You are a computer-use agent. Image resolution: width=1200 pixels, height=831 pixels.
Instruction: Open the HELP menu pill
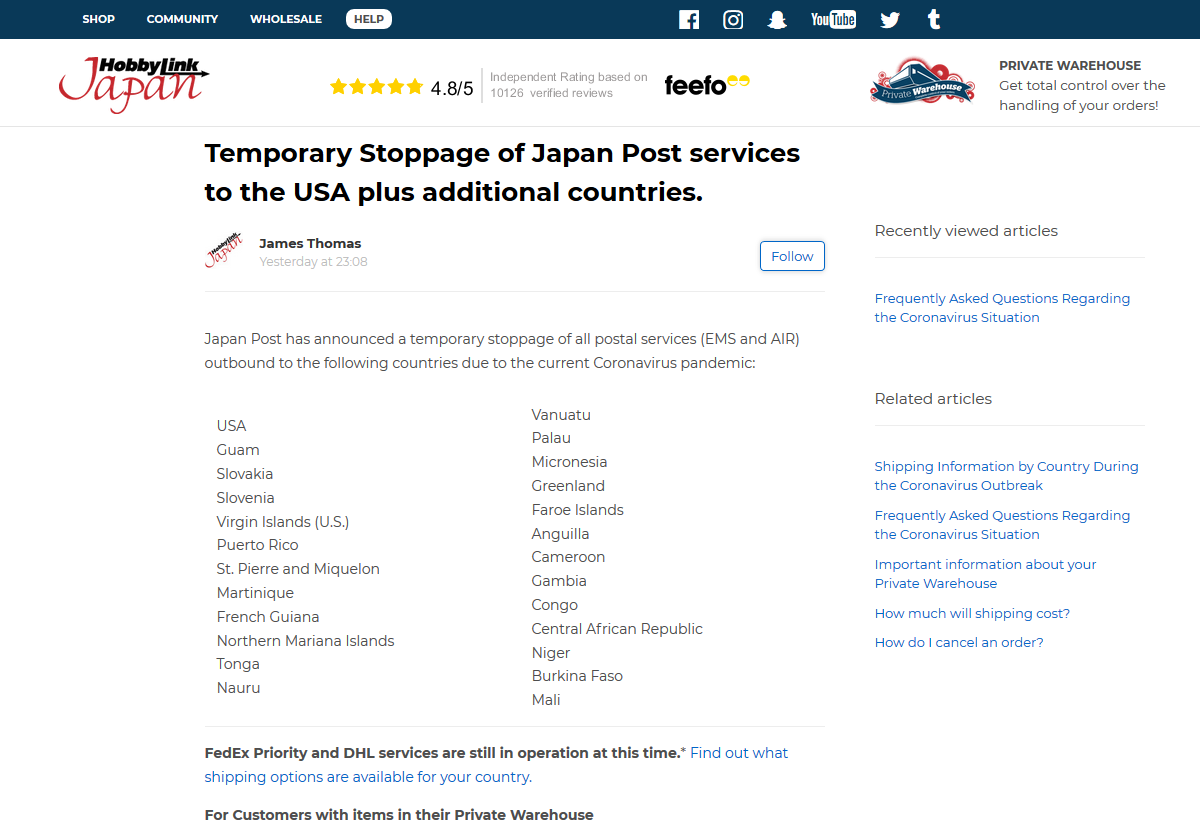369,19
